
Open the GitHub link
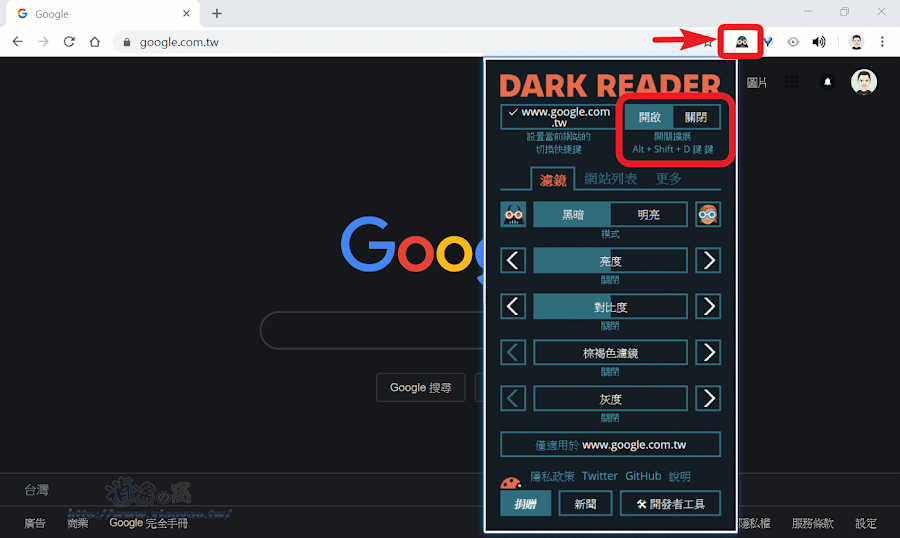(x=643, y=476)
